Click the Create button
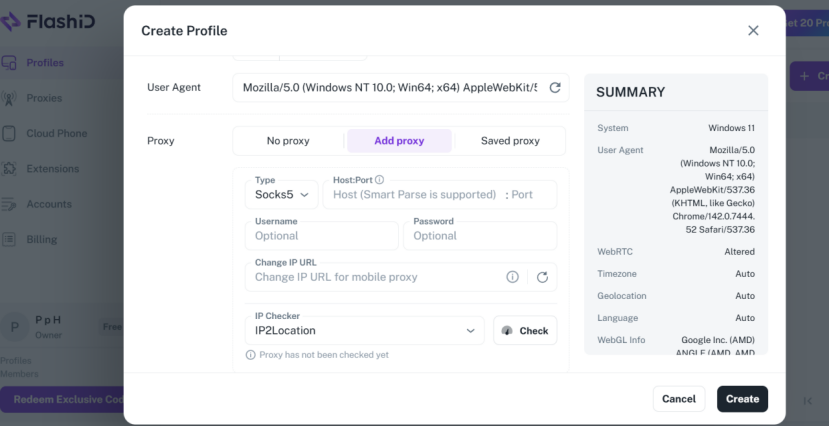 click(x=742, y=399)
